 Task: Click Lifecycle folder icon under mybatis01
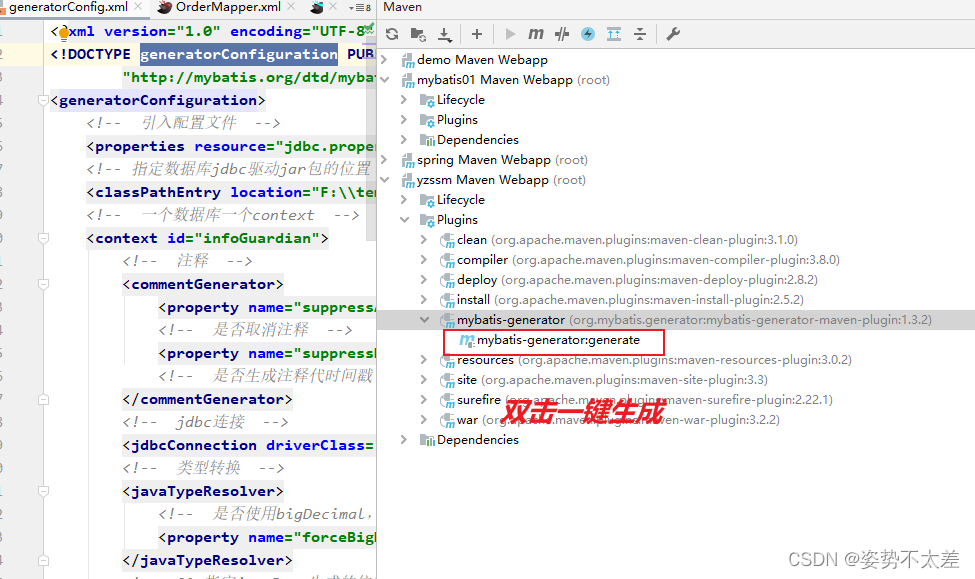427,100
